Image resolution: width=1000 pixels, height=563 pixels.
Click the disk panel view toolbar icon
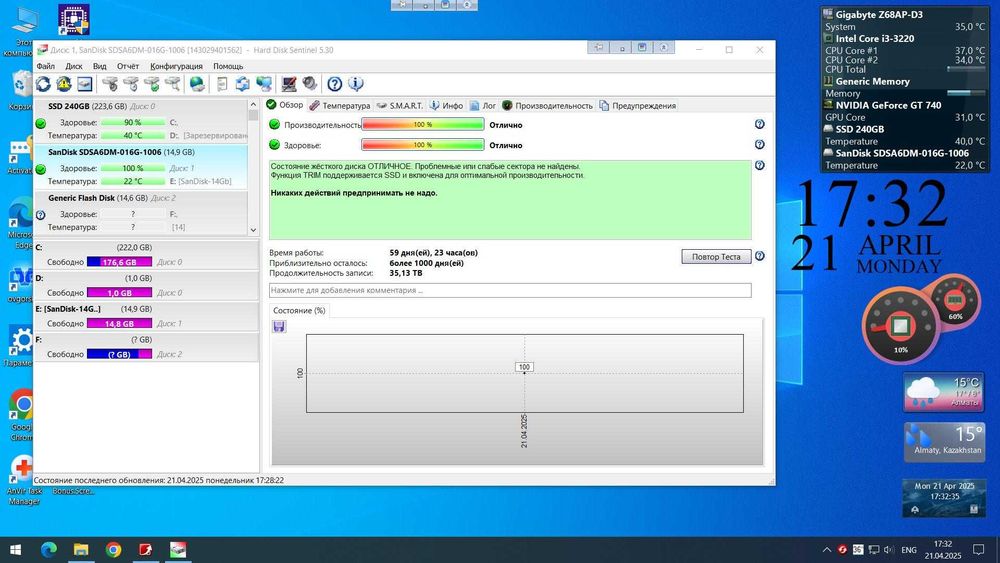point(85,84)
